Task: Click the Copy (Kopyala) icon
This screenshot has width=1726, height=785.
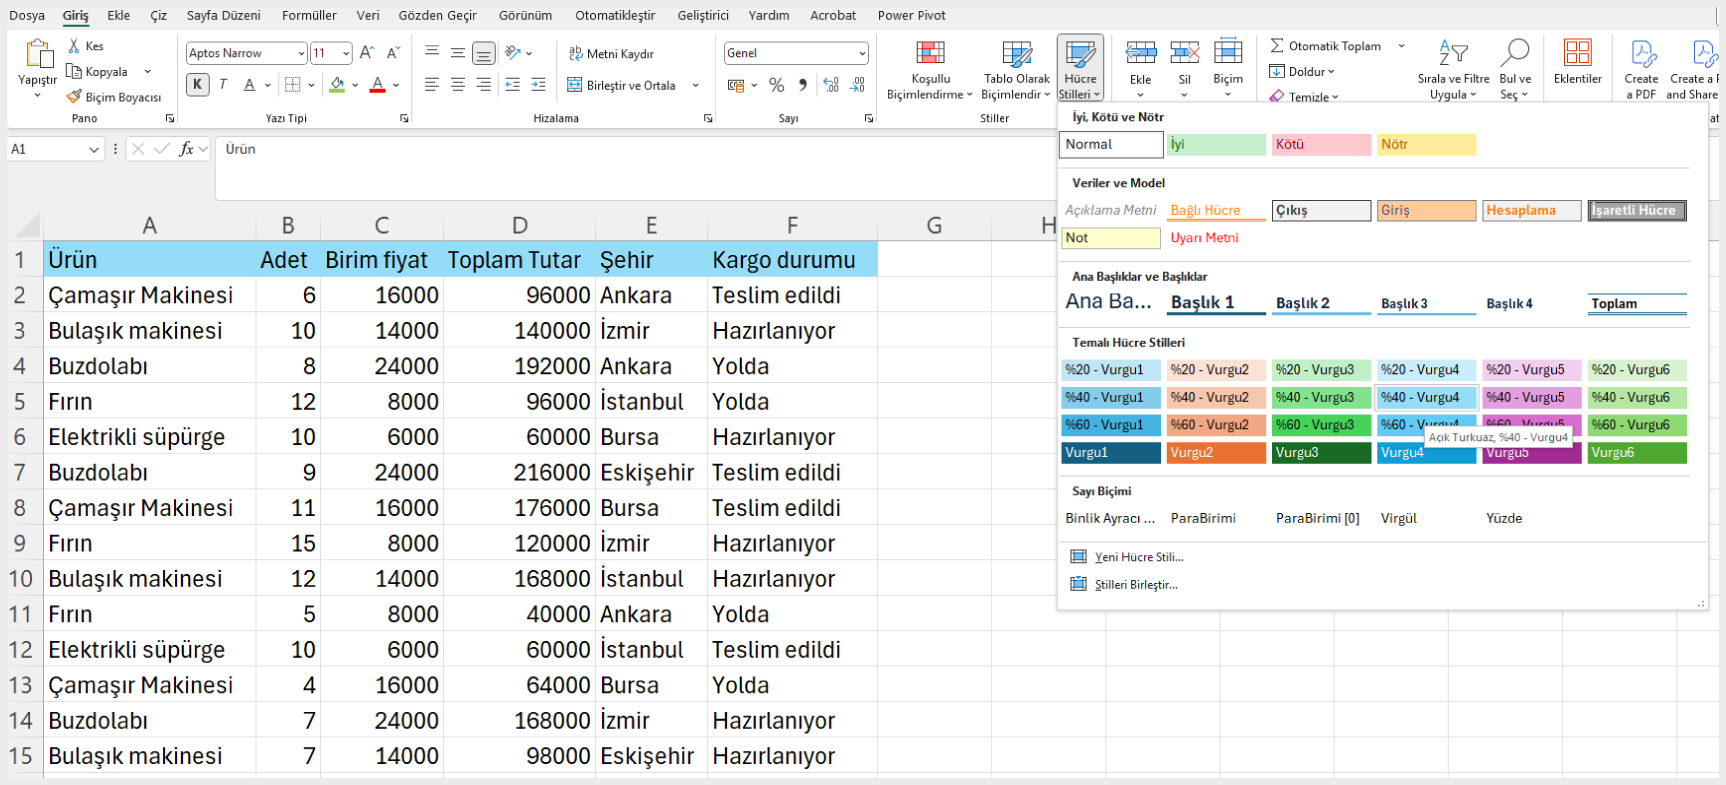Action: point(74,71)
